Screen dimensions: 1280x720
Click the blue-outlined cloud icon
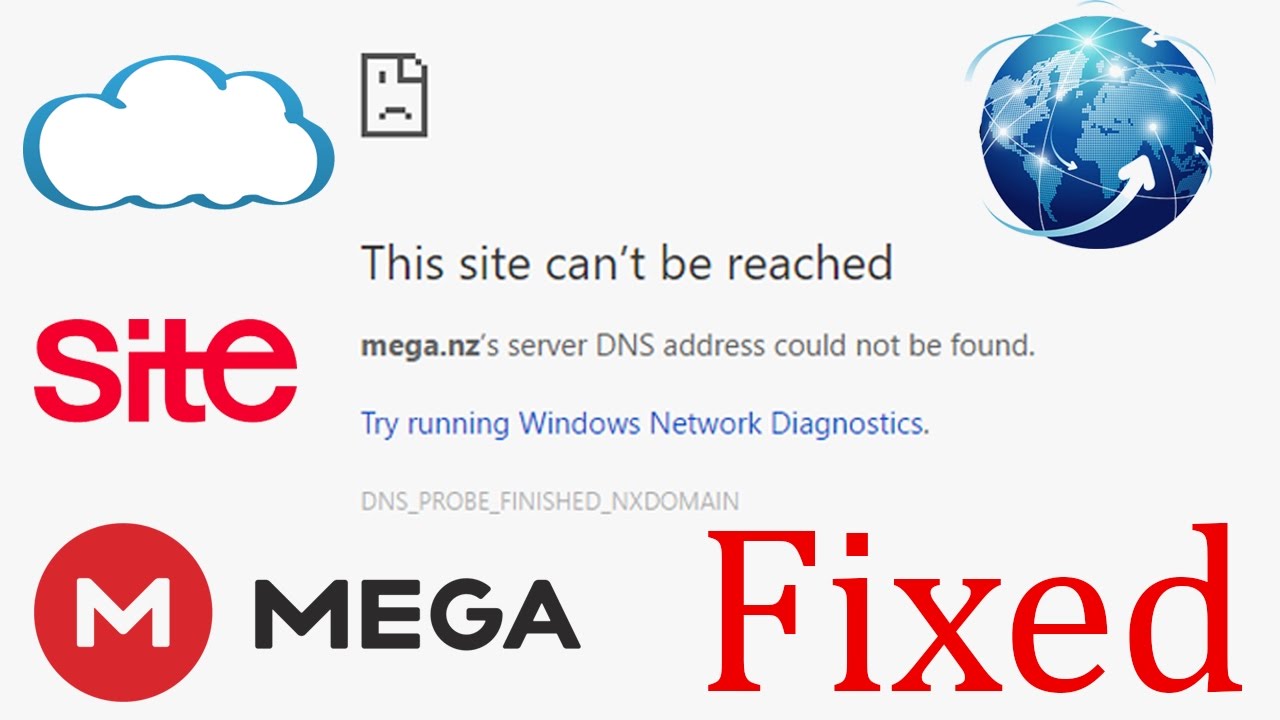tap(178, 134)
